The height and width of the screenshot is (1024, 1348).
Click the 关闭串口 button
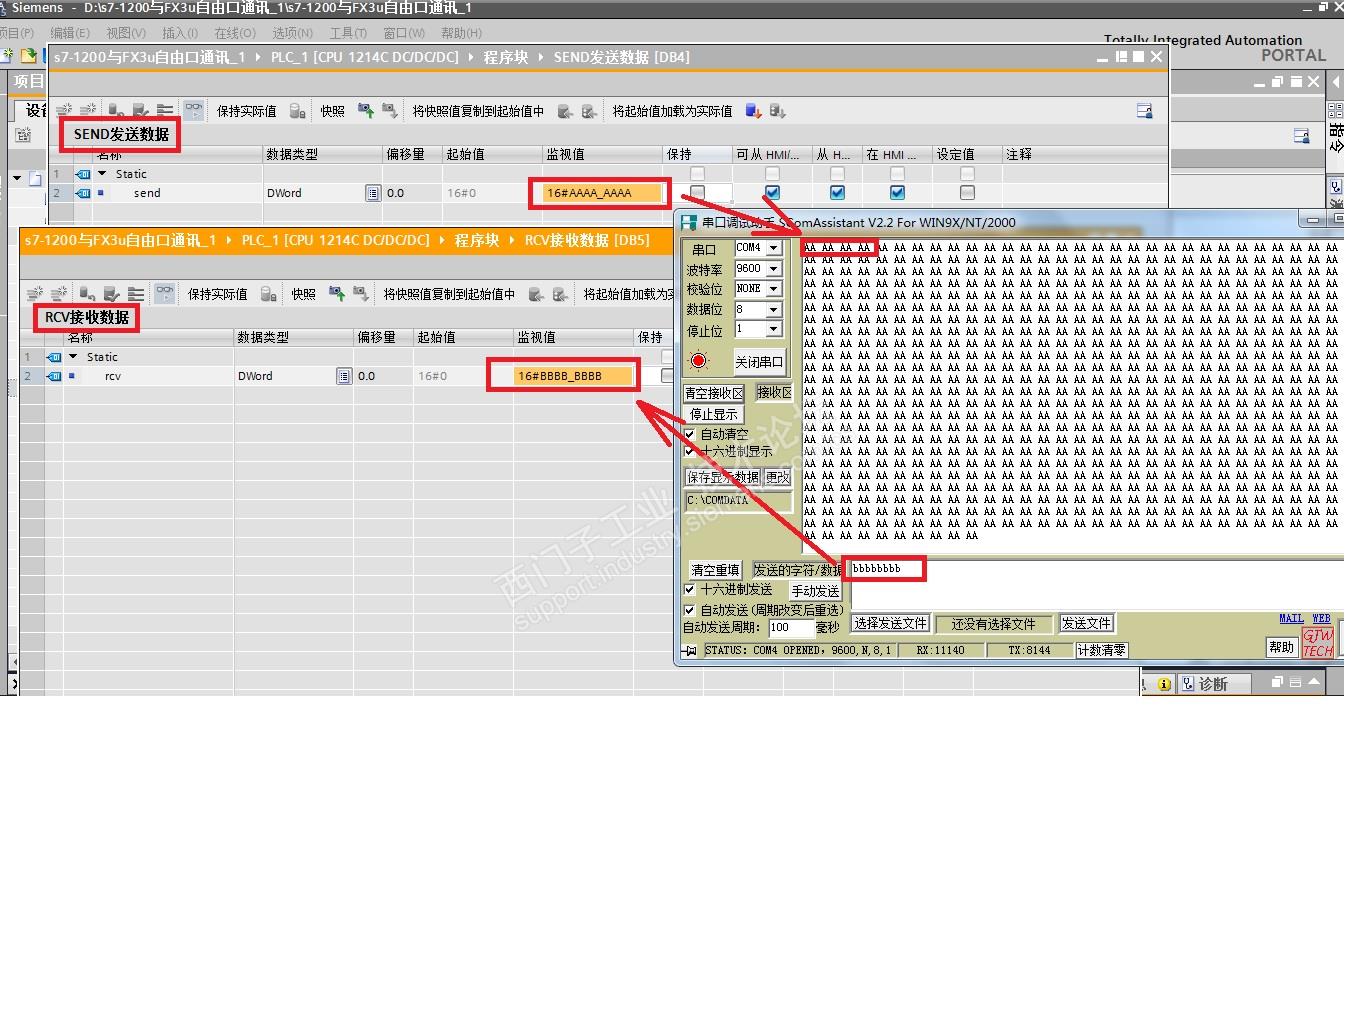[x=759, y=361]
